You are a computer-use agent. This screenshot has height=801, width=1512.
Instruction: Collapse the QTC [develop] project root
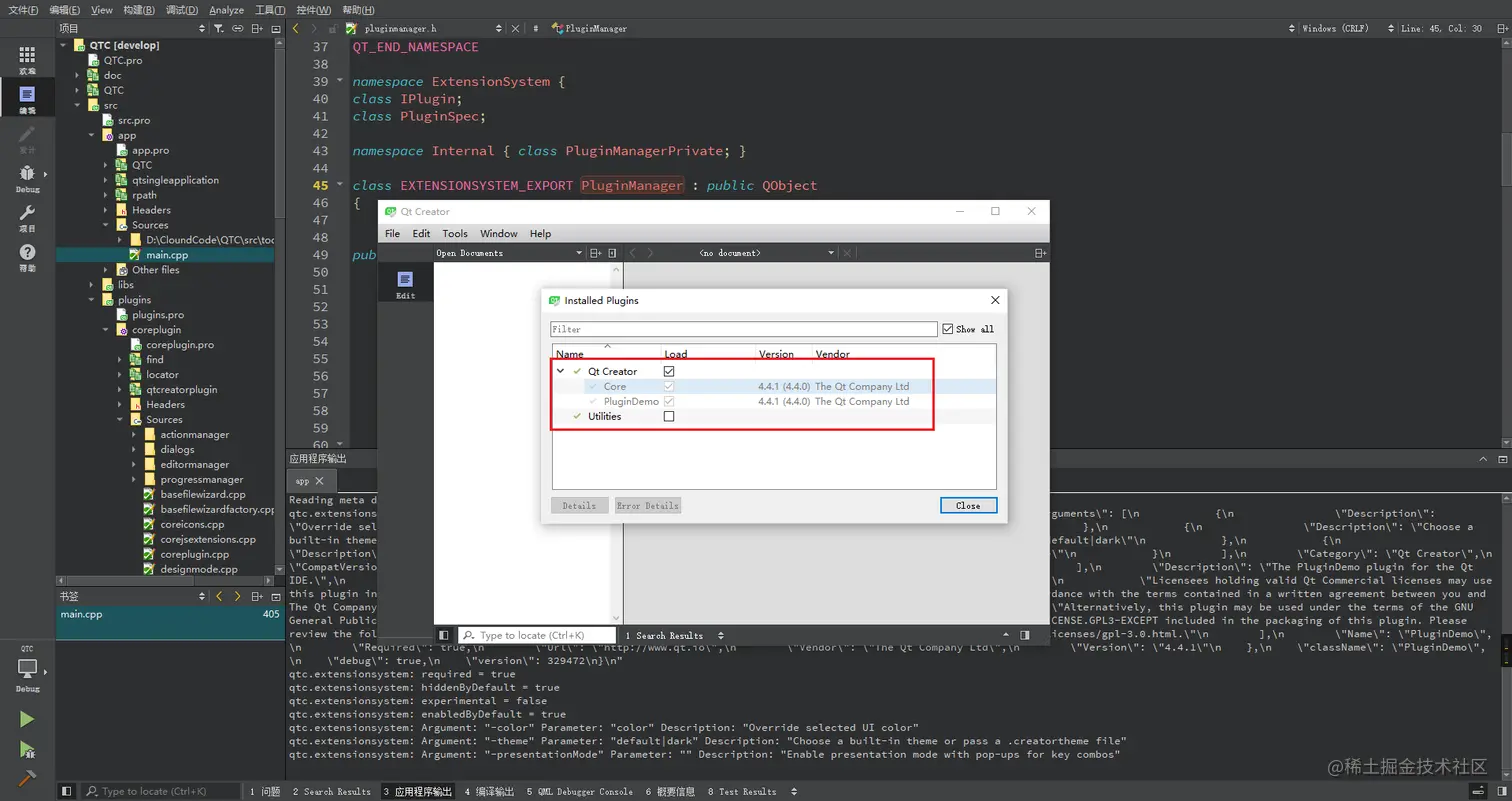coord(63,45)
